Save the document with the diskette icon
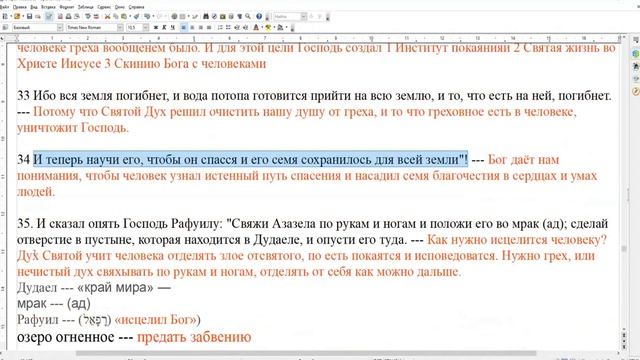Viewport: 640px width, 360px height. pos(29,16)
